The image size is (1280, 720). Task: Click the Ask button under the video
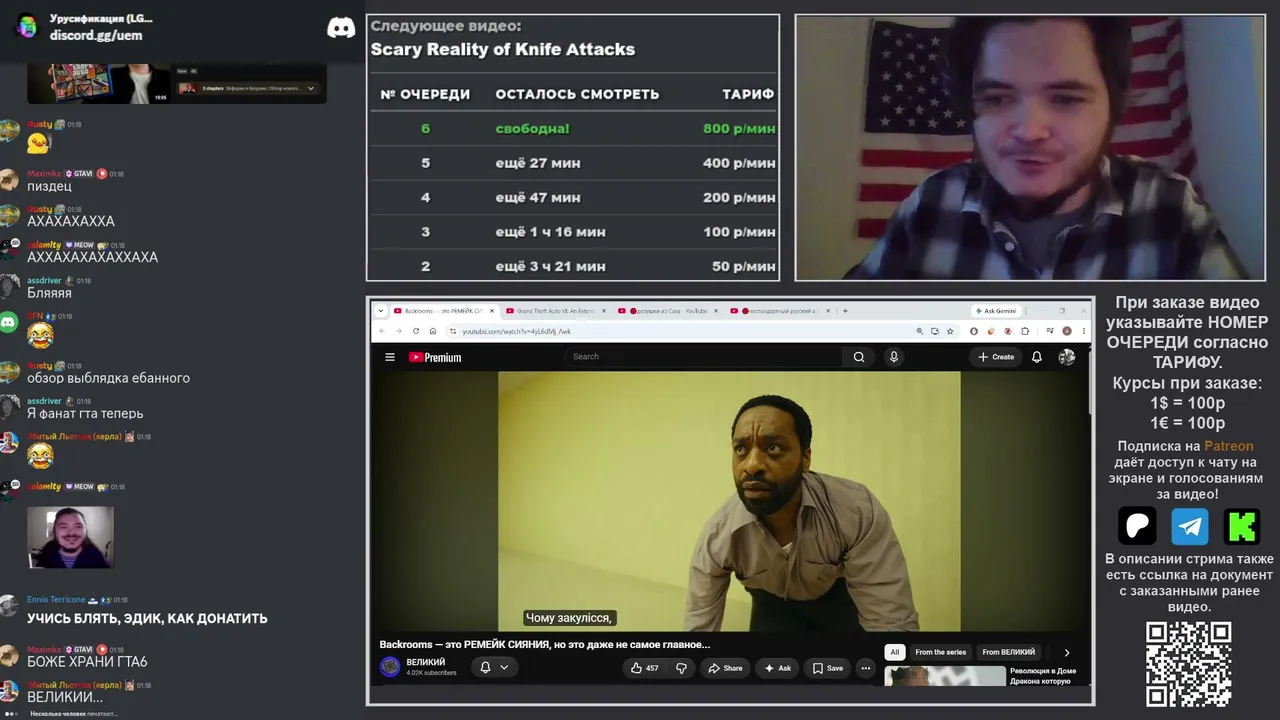pos(778,668)
